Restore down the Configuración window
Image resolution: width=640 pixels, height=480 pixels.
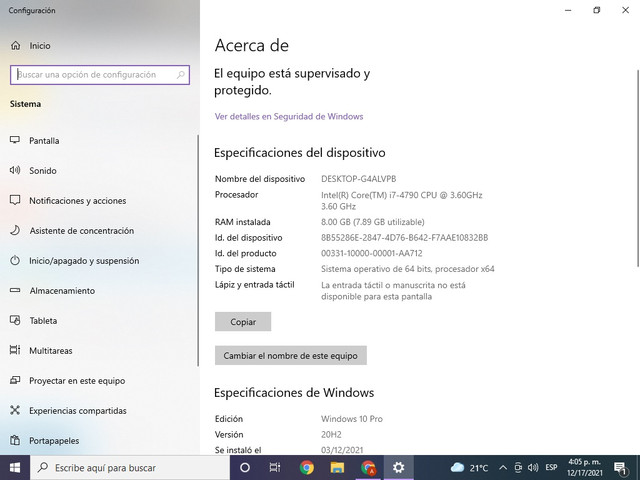596,10
